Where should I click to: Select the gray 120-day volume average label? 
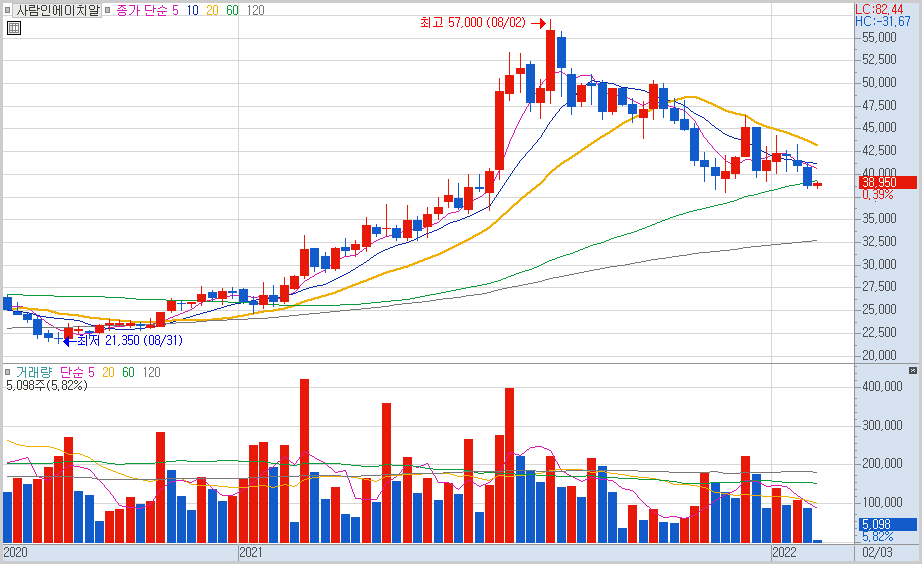151,372
